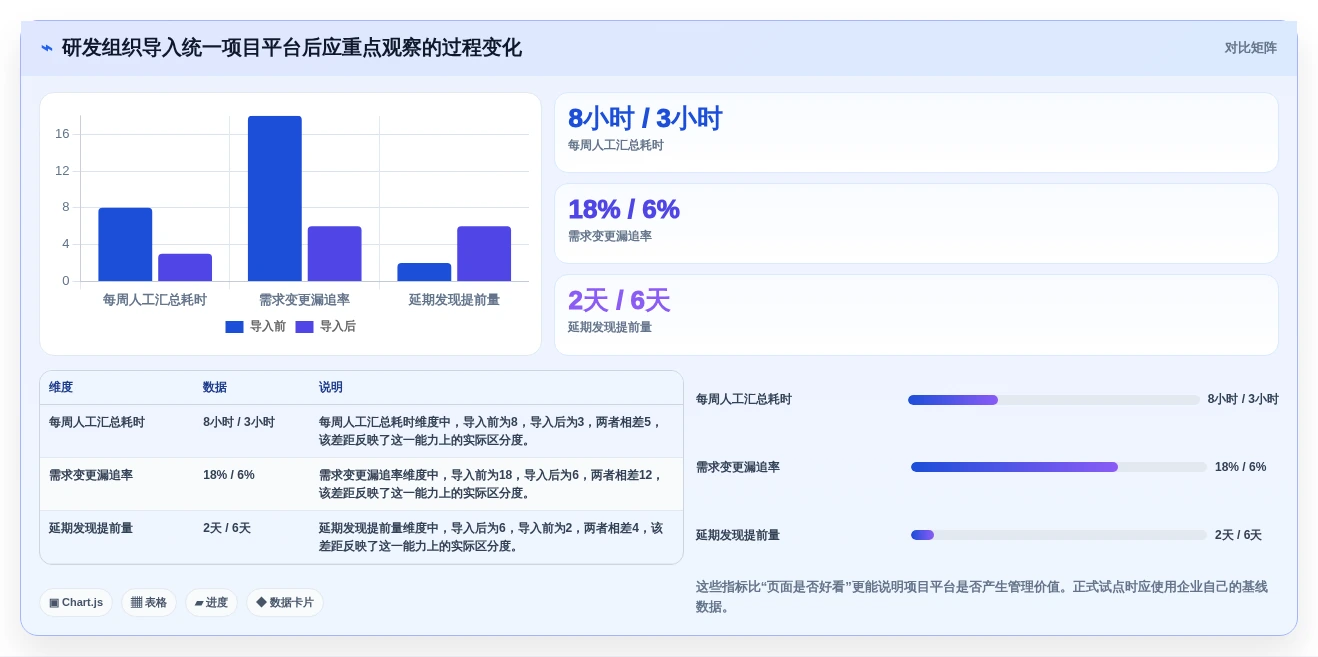Click chart axis label 延期发现提前量
This screenshot has width=1318, height=657.
point(454,299)
